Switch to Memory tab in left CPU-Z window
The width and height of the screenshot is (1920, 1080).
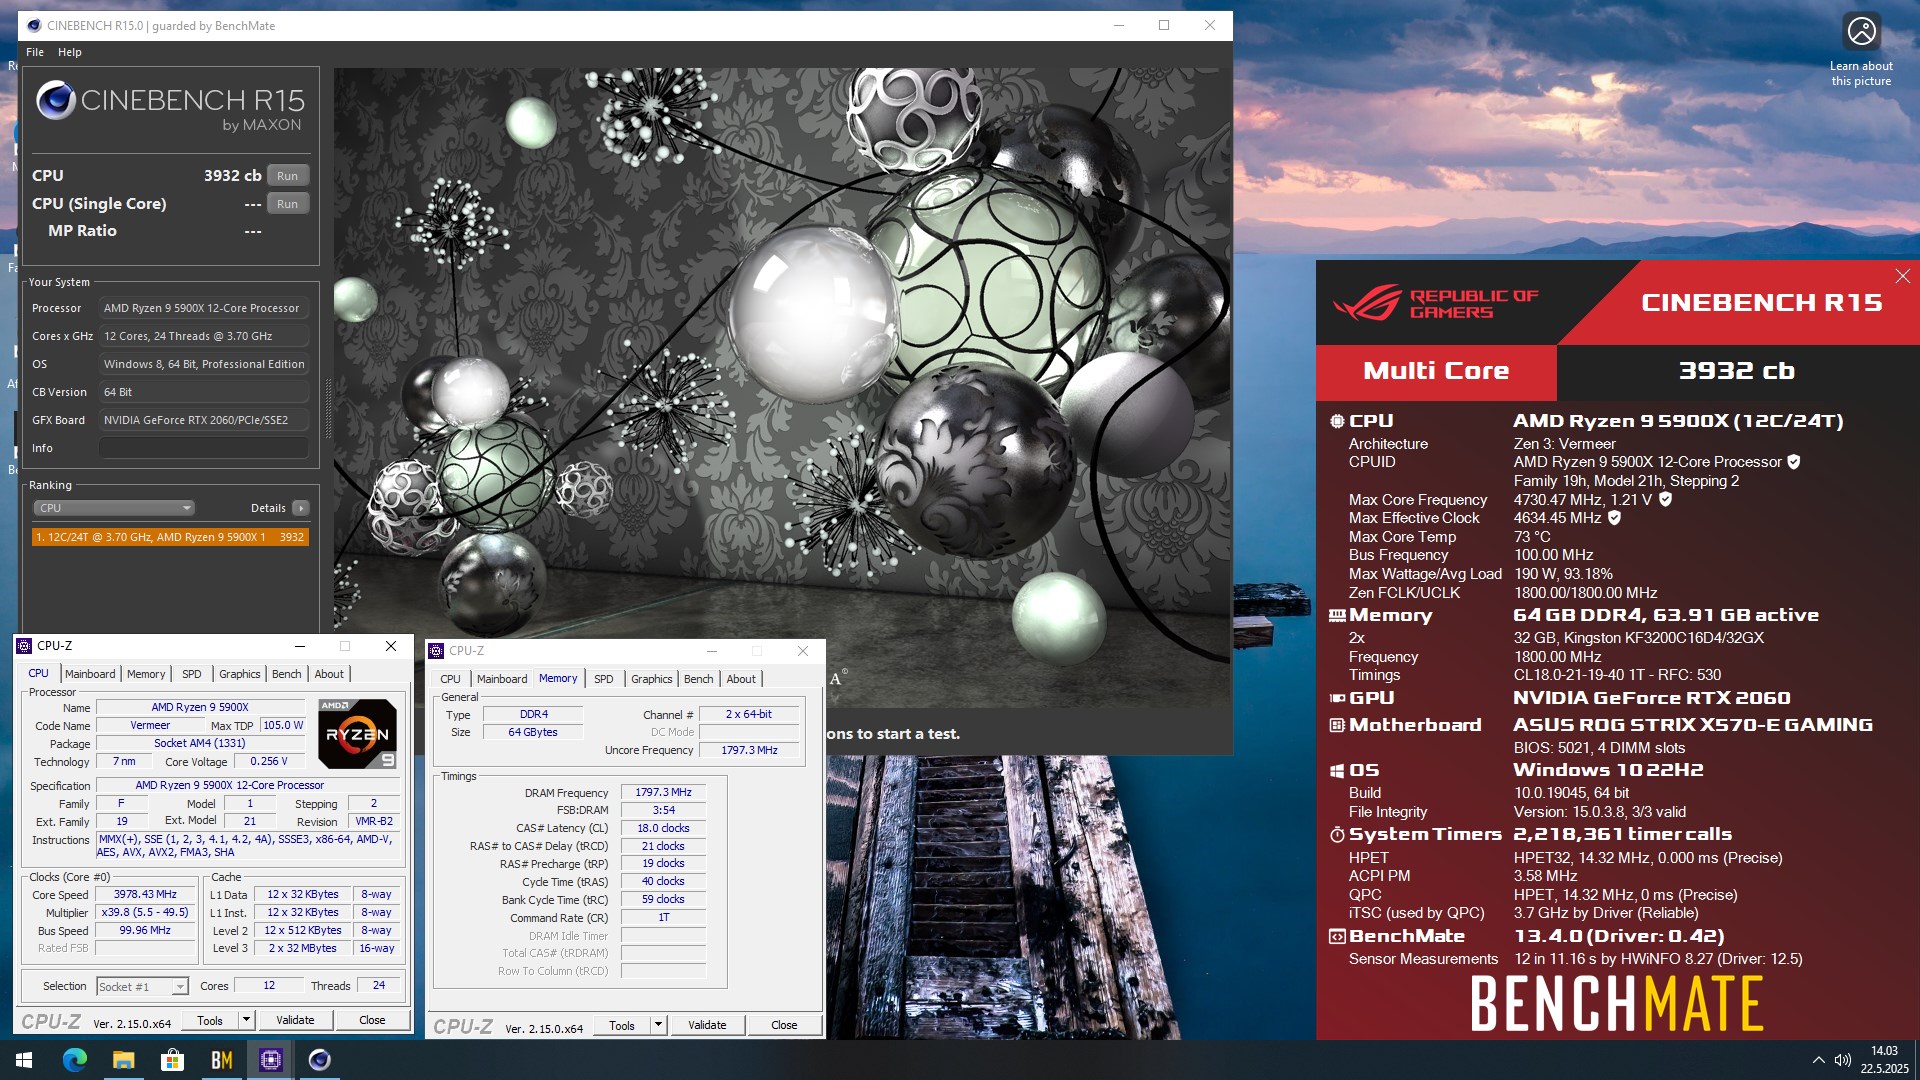click(146, 674)
